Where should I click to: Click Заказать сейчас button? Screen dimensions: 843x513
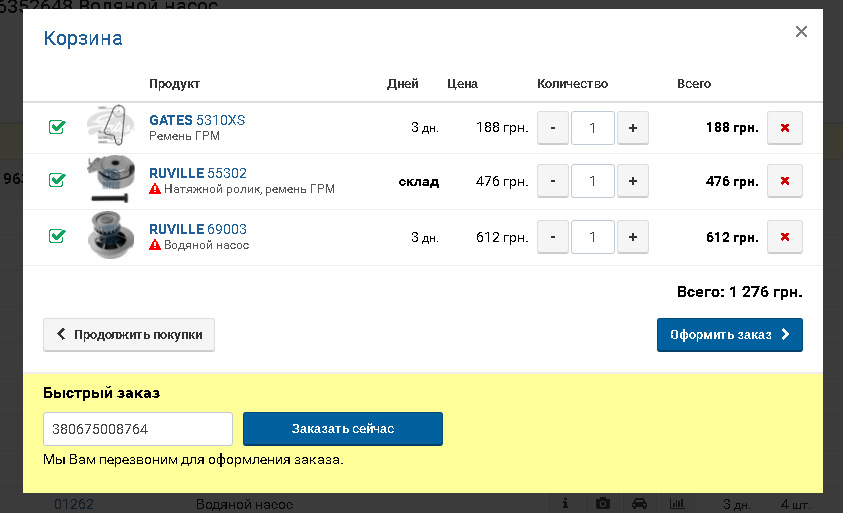343,429
